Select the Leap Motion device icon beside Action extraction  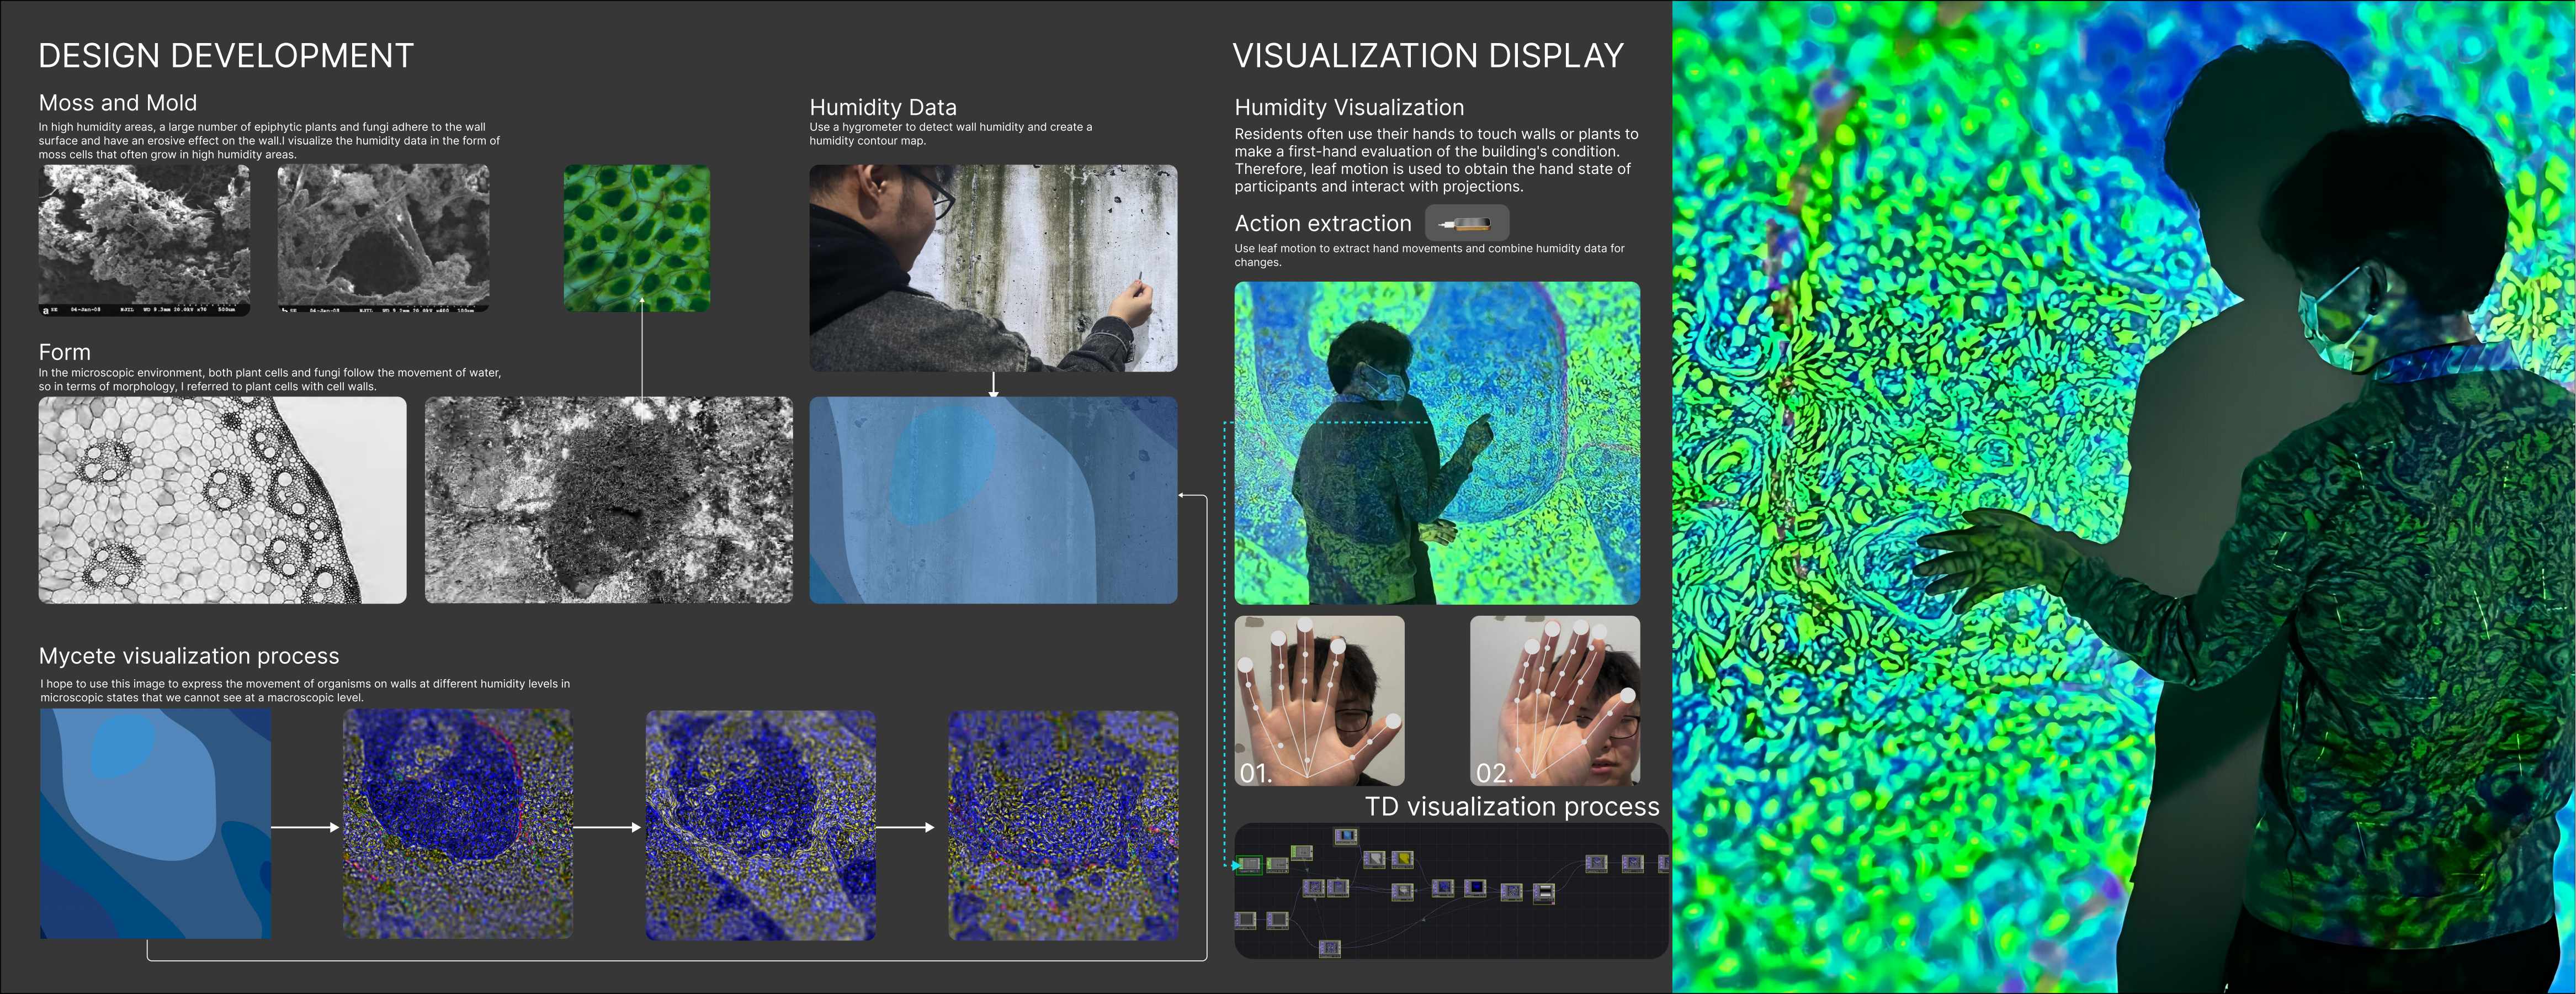[1466, 223]
